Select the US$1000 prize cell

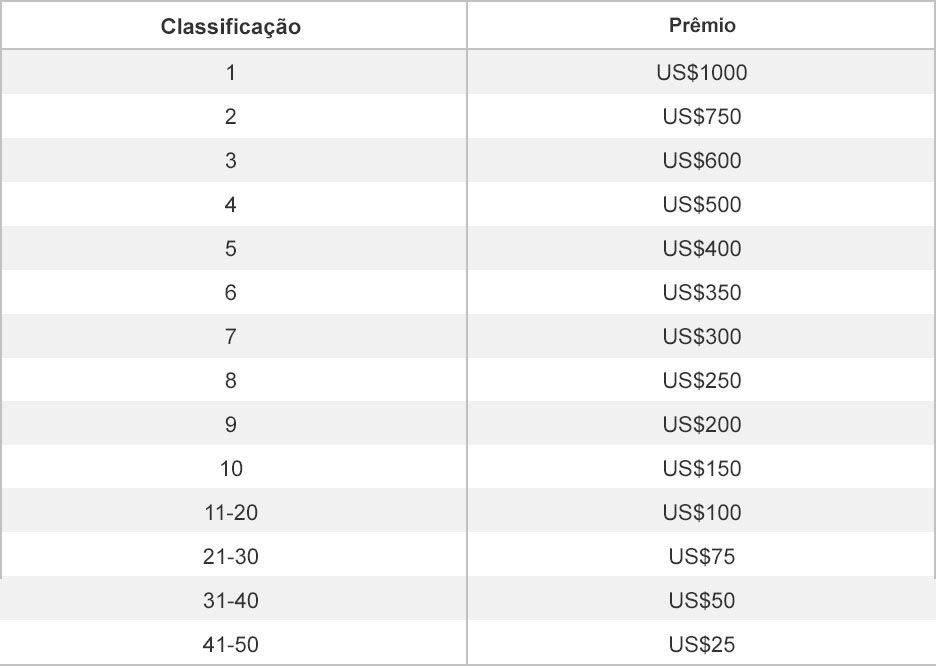coord(702,72)
